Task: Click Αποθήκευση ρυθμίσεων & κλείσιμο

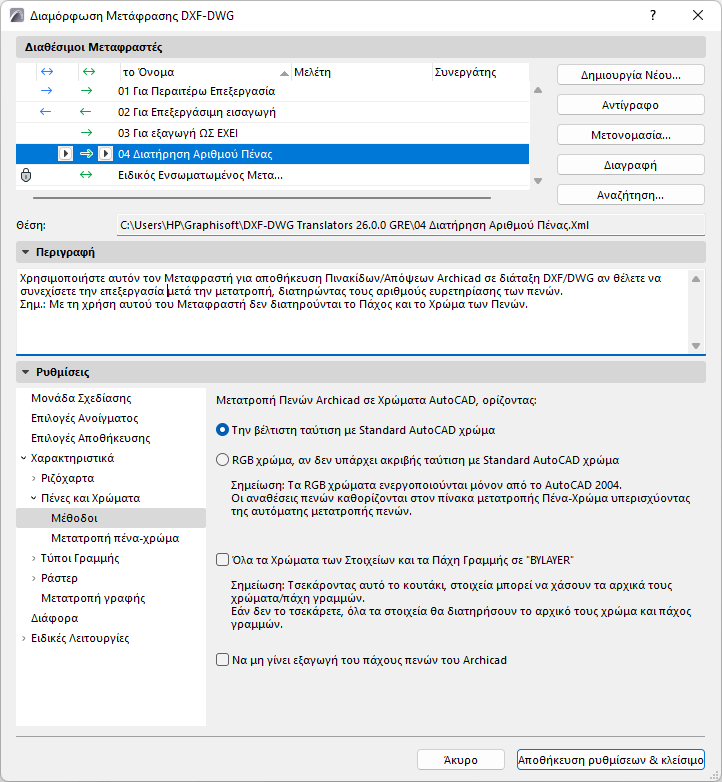Action: [x=611, y=760]
